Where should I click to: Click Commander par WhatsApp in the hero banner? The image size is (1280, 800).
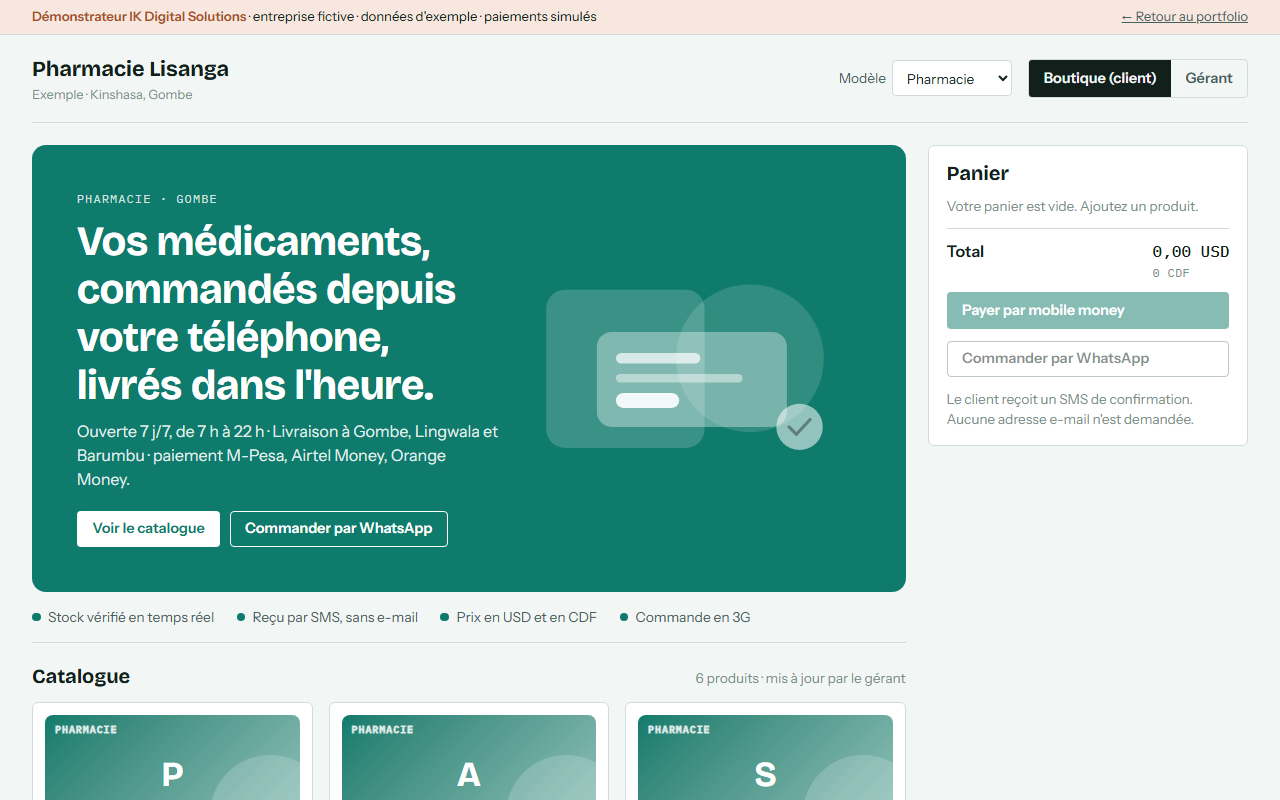pos(339,528)
